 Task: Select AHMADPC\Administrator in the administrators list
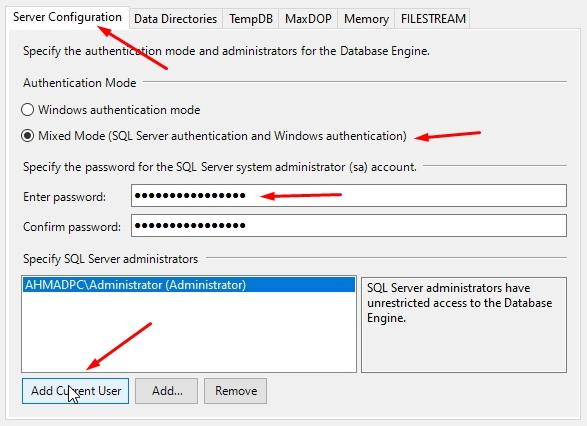(189, 285)
